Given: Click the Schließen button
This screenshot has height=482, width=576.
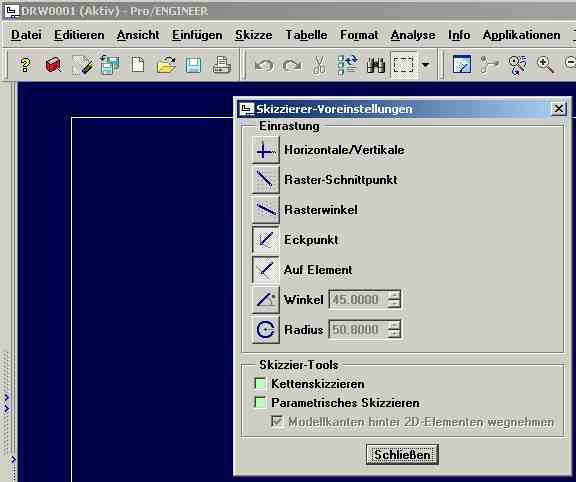Looking at the screenshot, I should (x=402, y=454).
